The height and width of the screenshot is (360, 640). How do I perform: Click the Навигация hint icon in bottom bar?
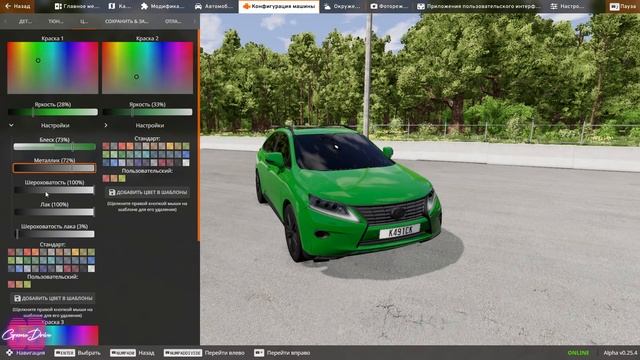10,353
